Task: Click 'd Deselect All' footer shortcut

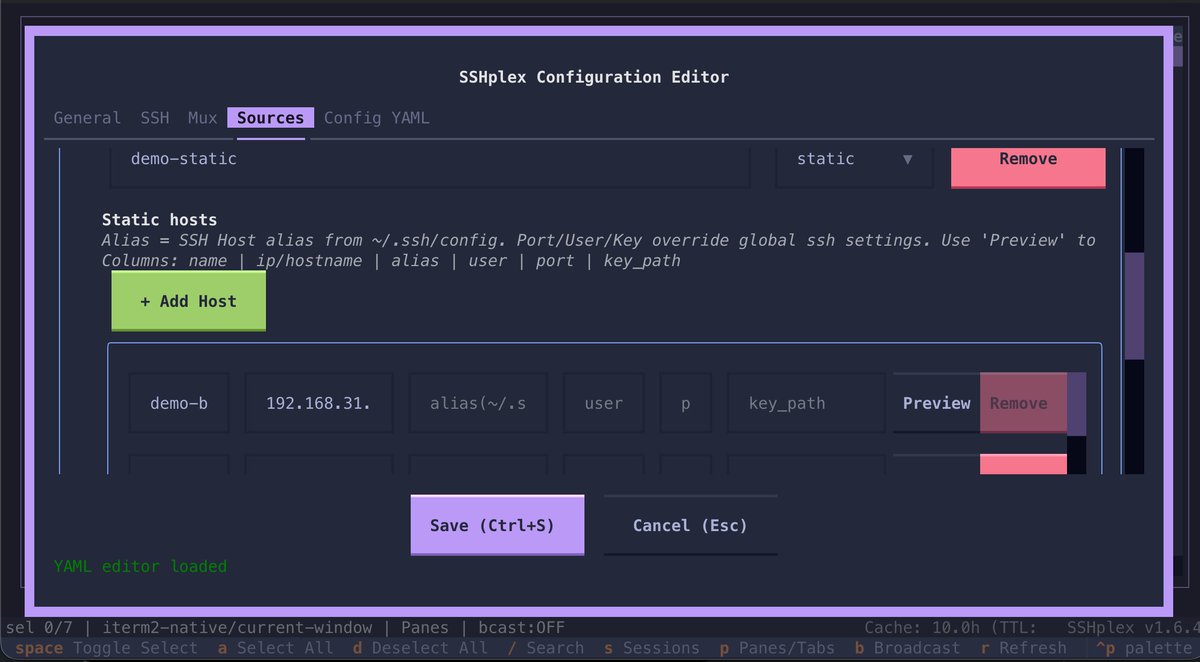Action: click(x=420, y=648)
